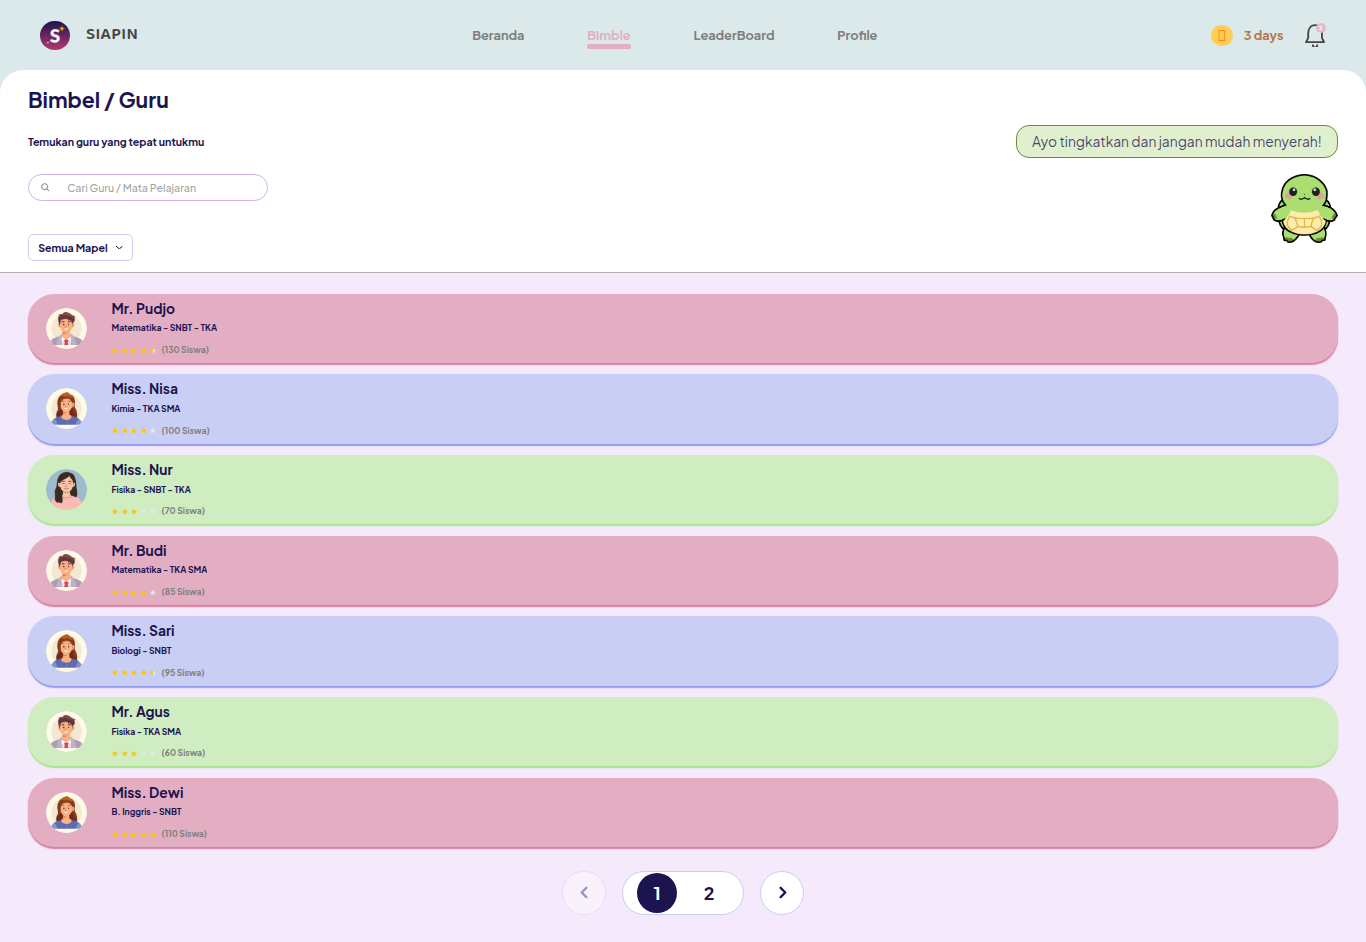This screenshot has height=942, width=1366.
Task: Click Mr. Agus's avatar
Action: tap(66, 732)
